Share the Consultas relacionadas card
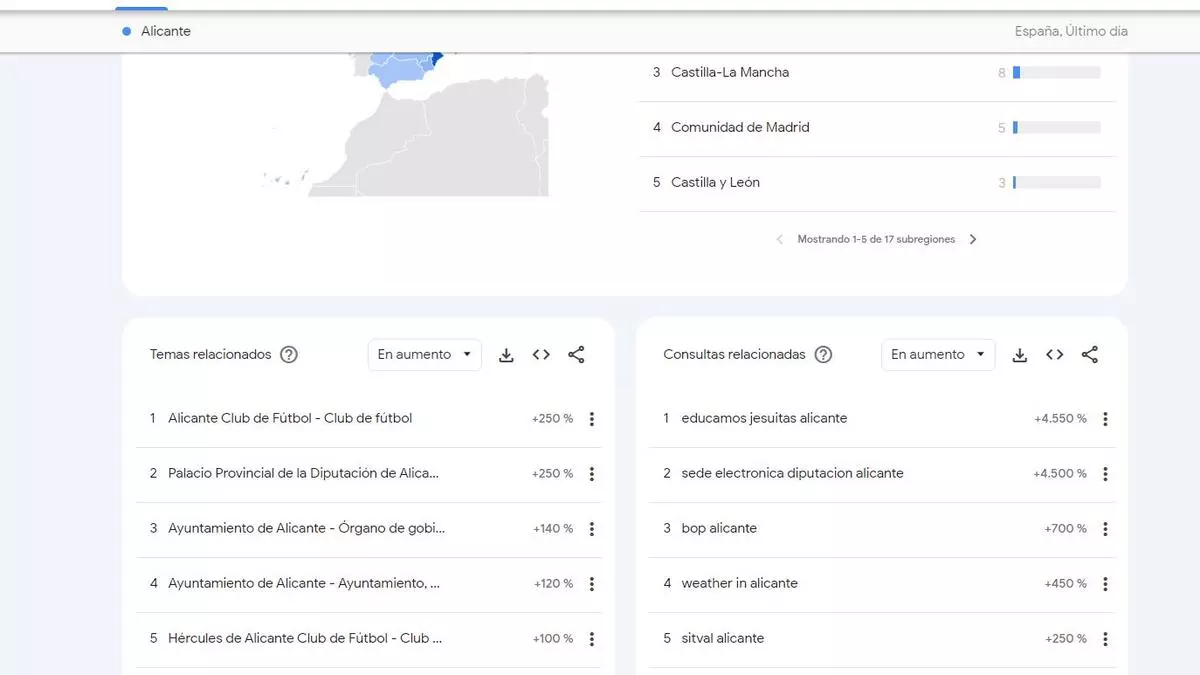The image size is (1200, 675). [1090, 355]
